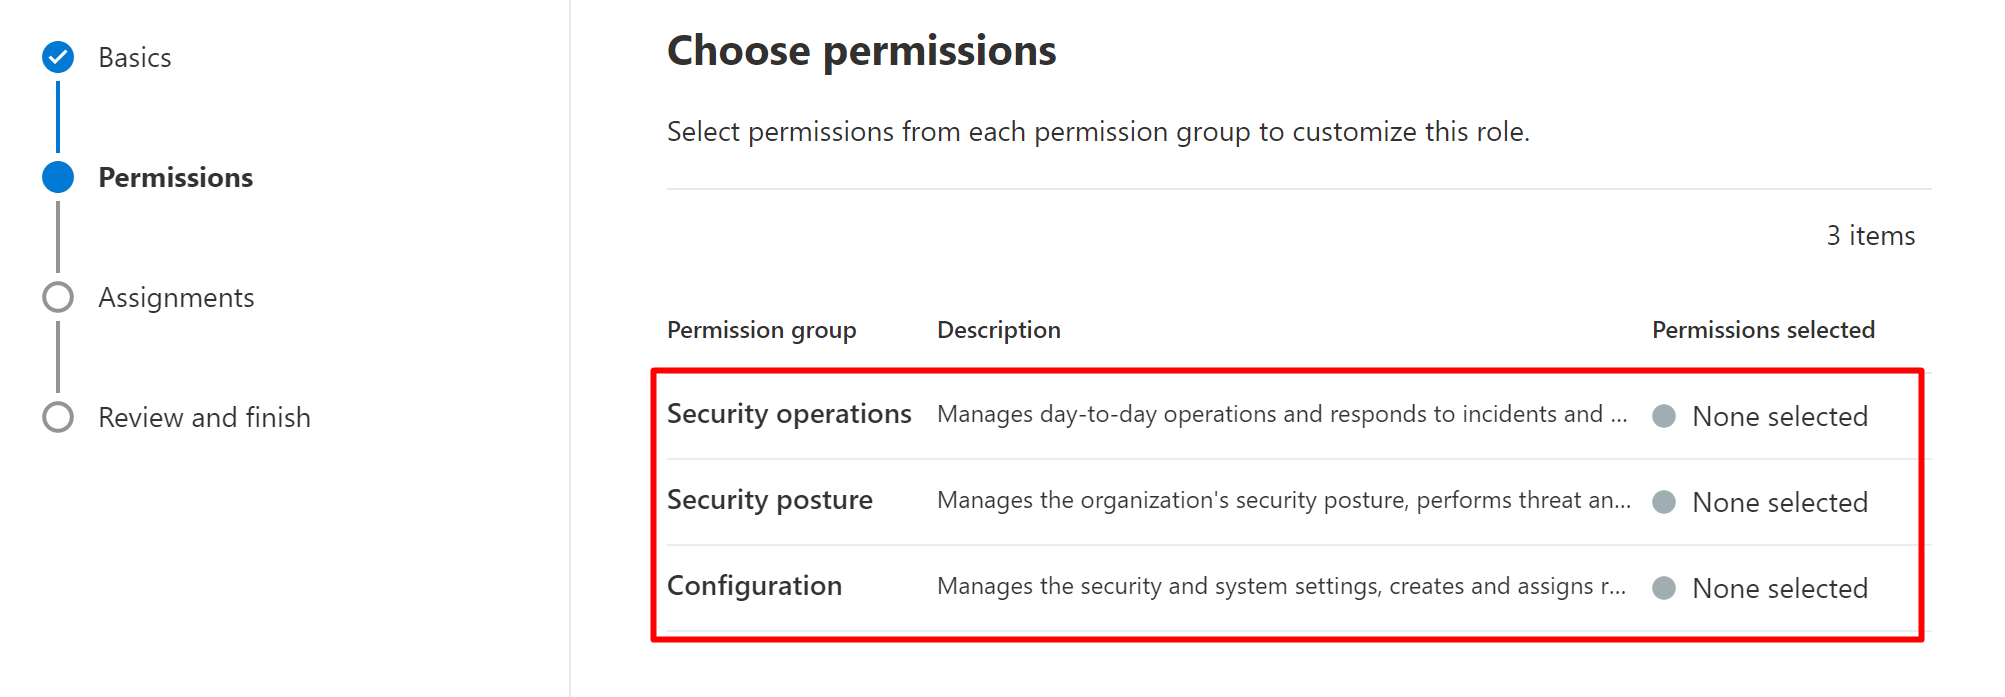This screenshot has height=697, width=2005.
Task: Click the Review and finish step circle
Action: tap(58, 417)
